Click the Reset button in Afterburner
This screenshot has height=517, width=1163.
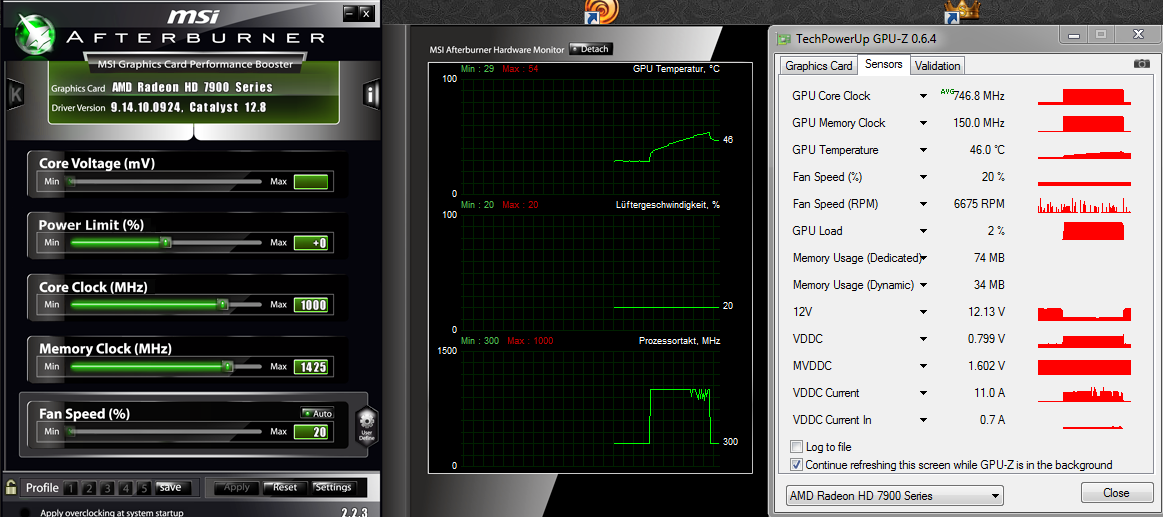285,487
